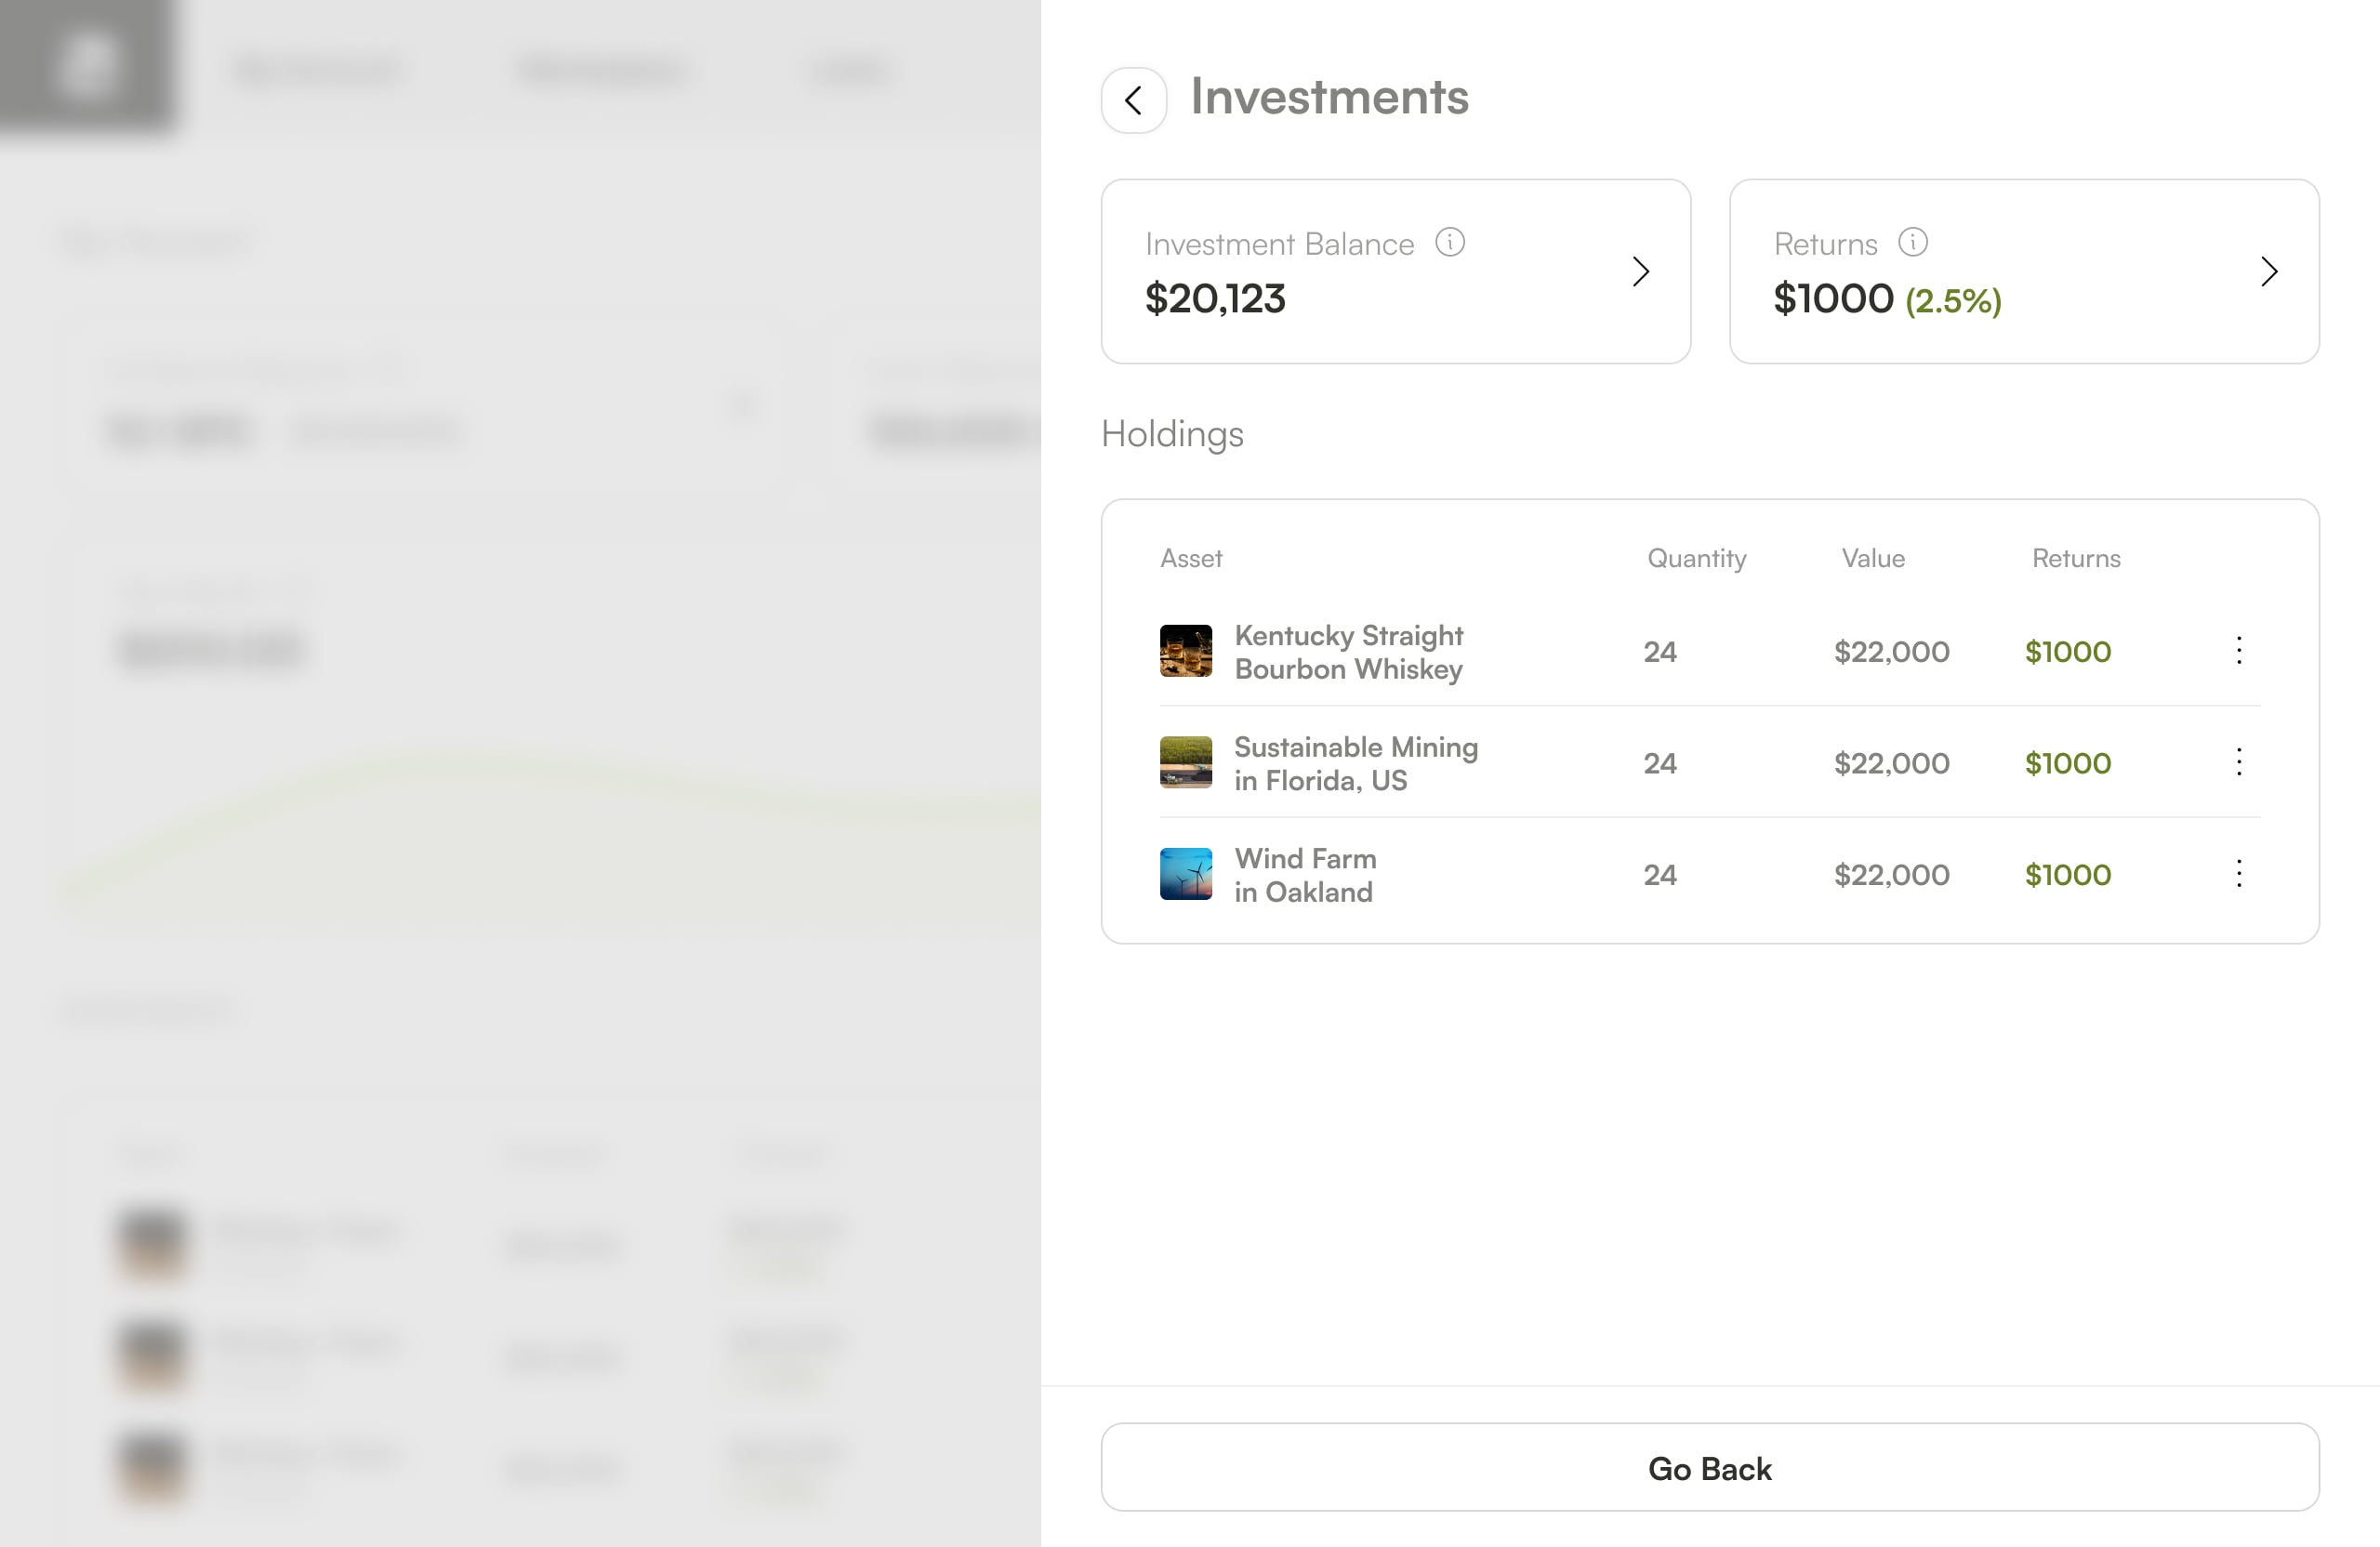Click Kentucky Bourbon Whiskey thumbnail image

(x=1185, y=651)
